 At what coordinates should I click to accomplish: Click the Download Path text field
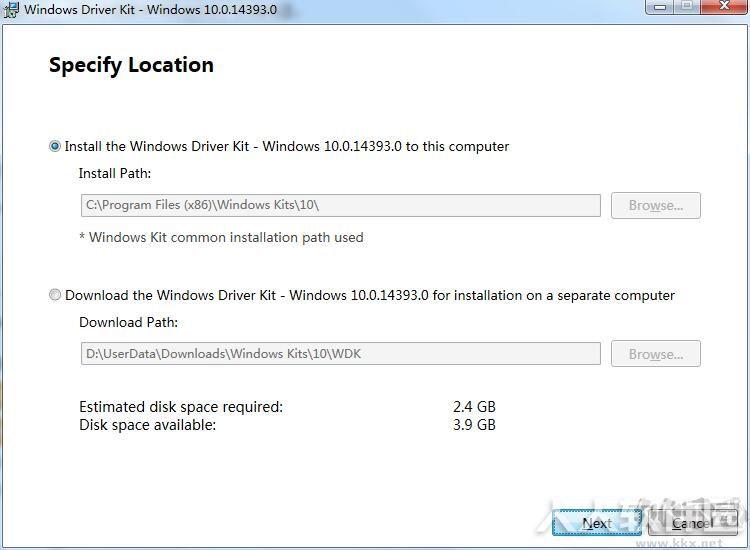click(341, 354)
